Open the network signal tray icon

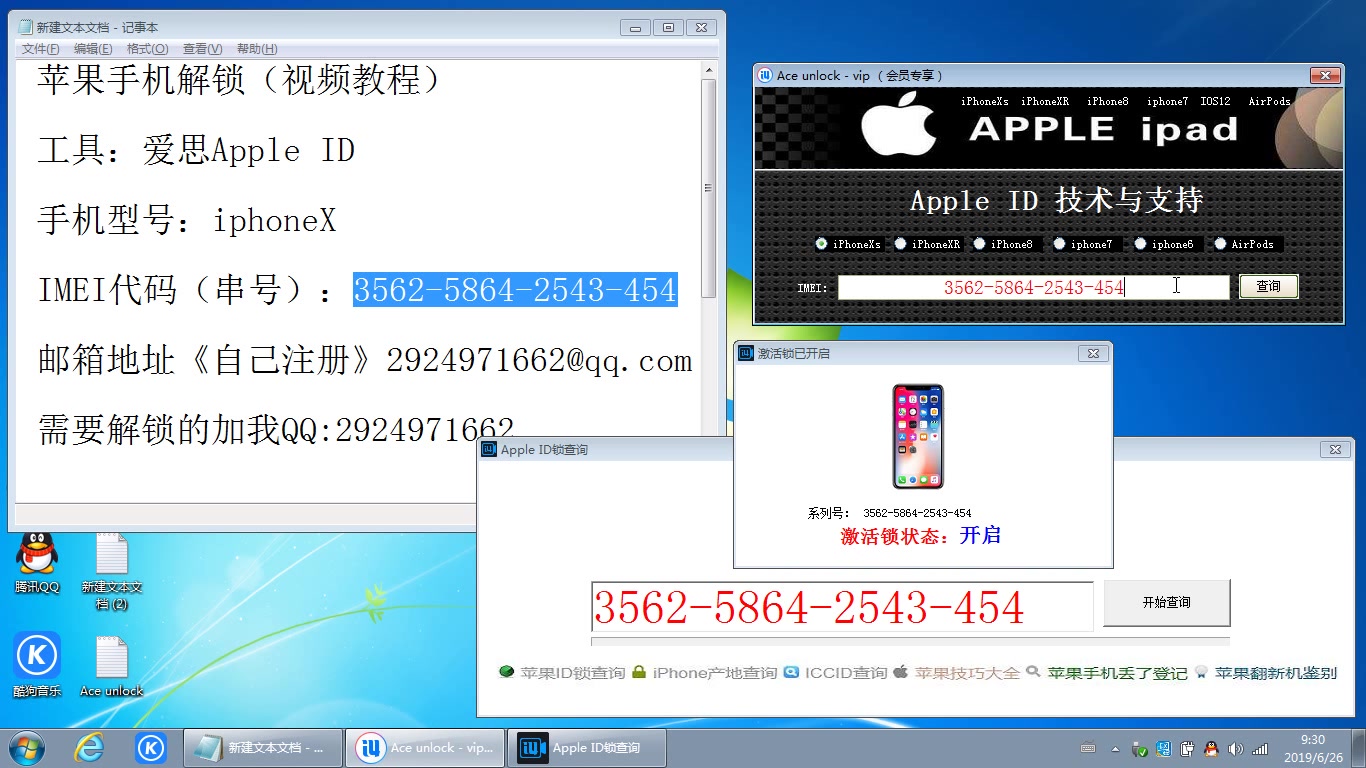[x=1260, y=749]
